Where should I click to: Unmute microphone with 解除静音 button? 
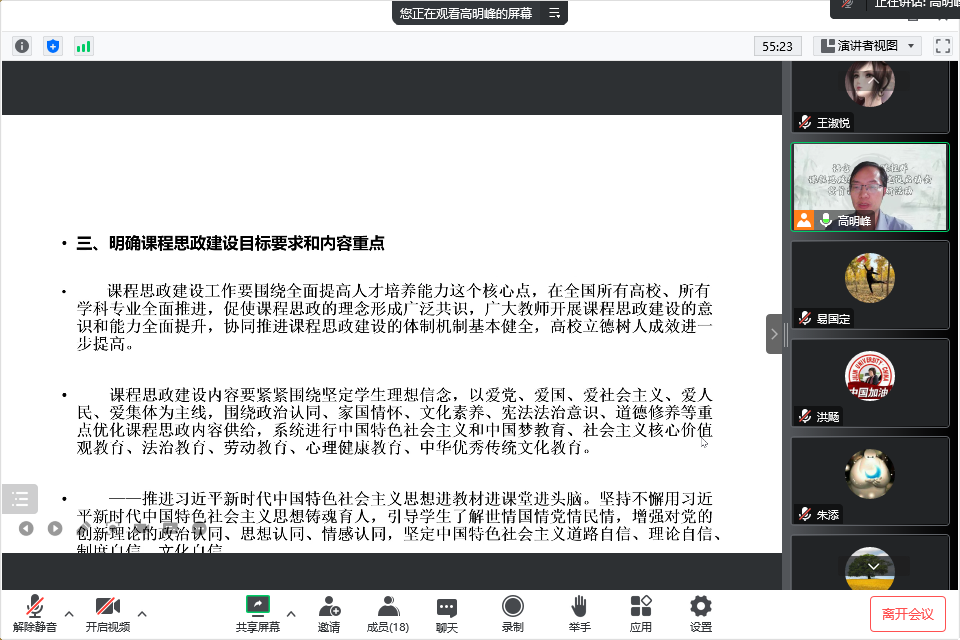[x=35, y=613]
